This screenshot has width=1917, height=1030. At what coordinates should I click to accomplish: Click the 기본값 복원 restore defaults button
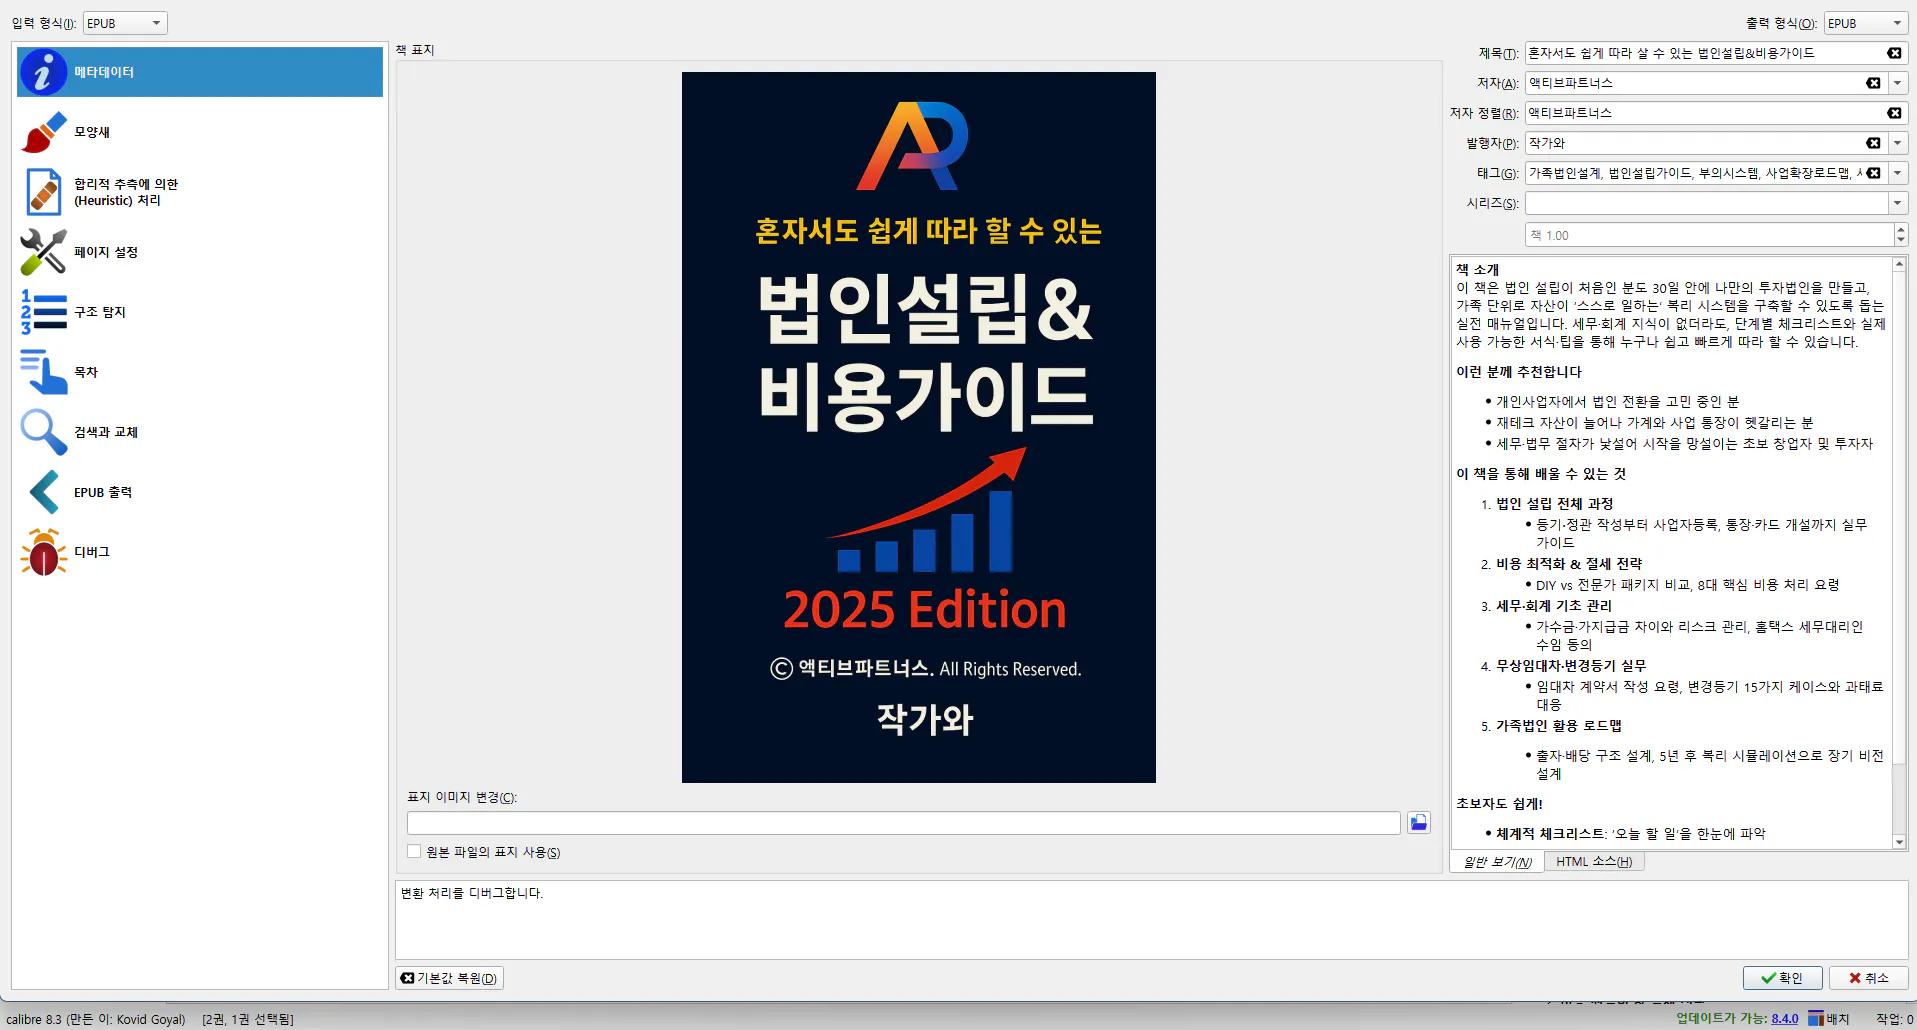[450, 978]
